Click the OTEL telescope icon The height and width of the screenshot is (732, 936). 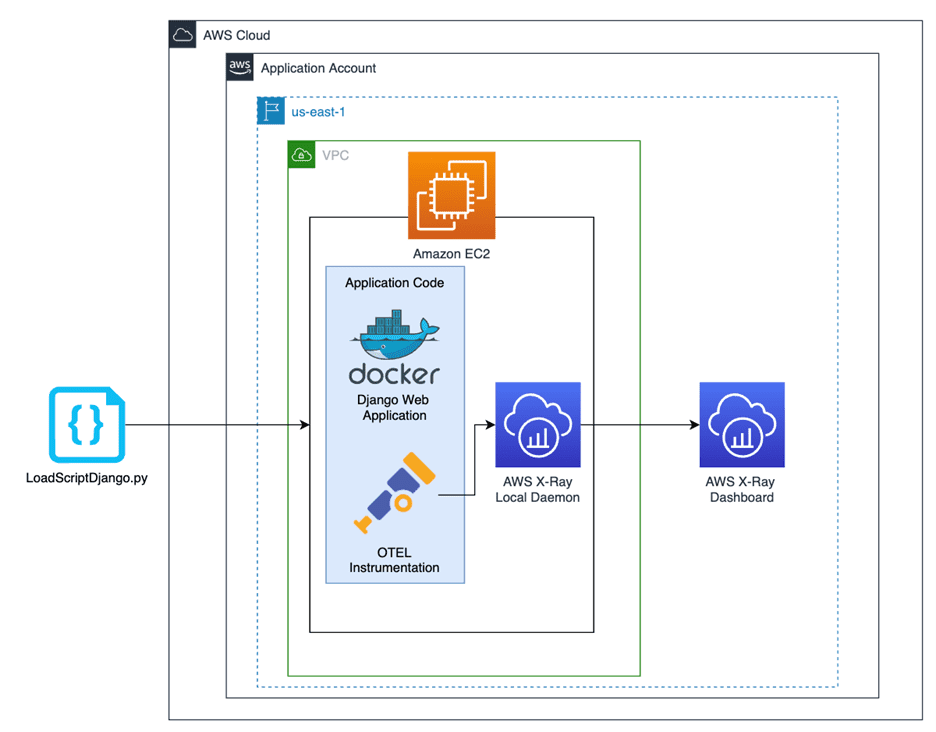tap(395, 493)
